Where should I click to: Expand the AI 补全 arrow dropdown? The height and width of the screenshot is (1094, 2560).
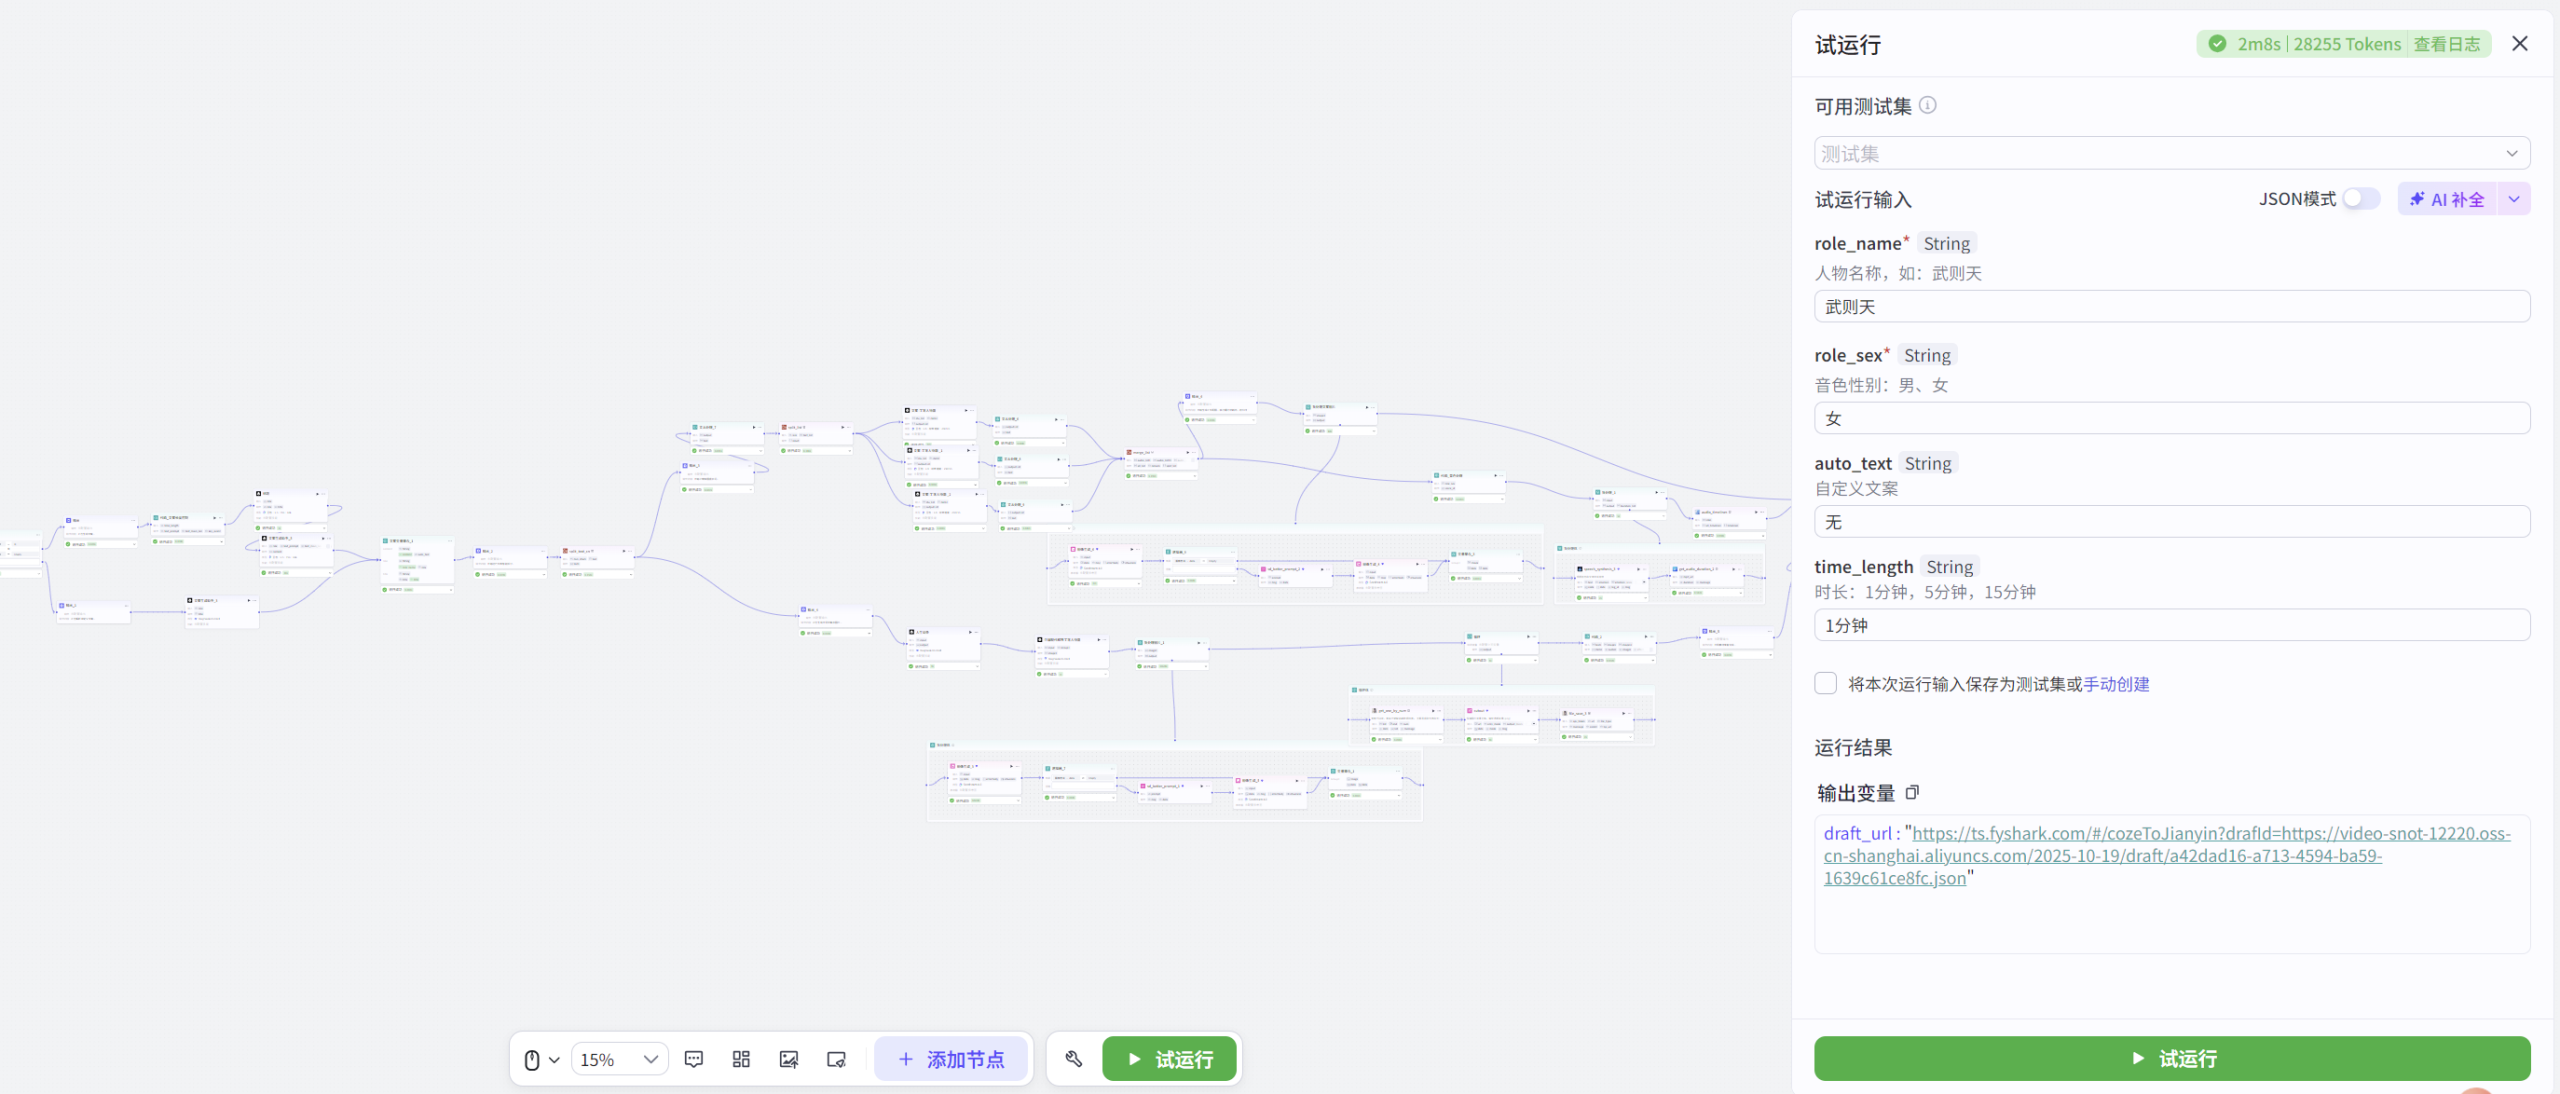tap(2514, 199)
